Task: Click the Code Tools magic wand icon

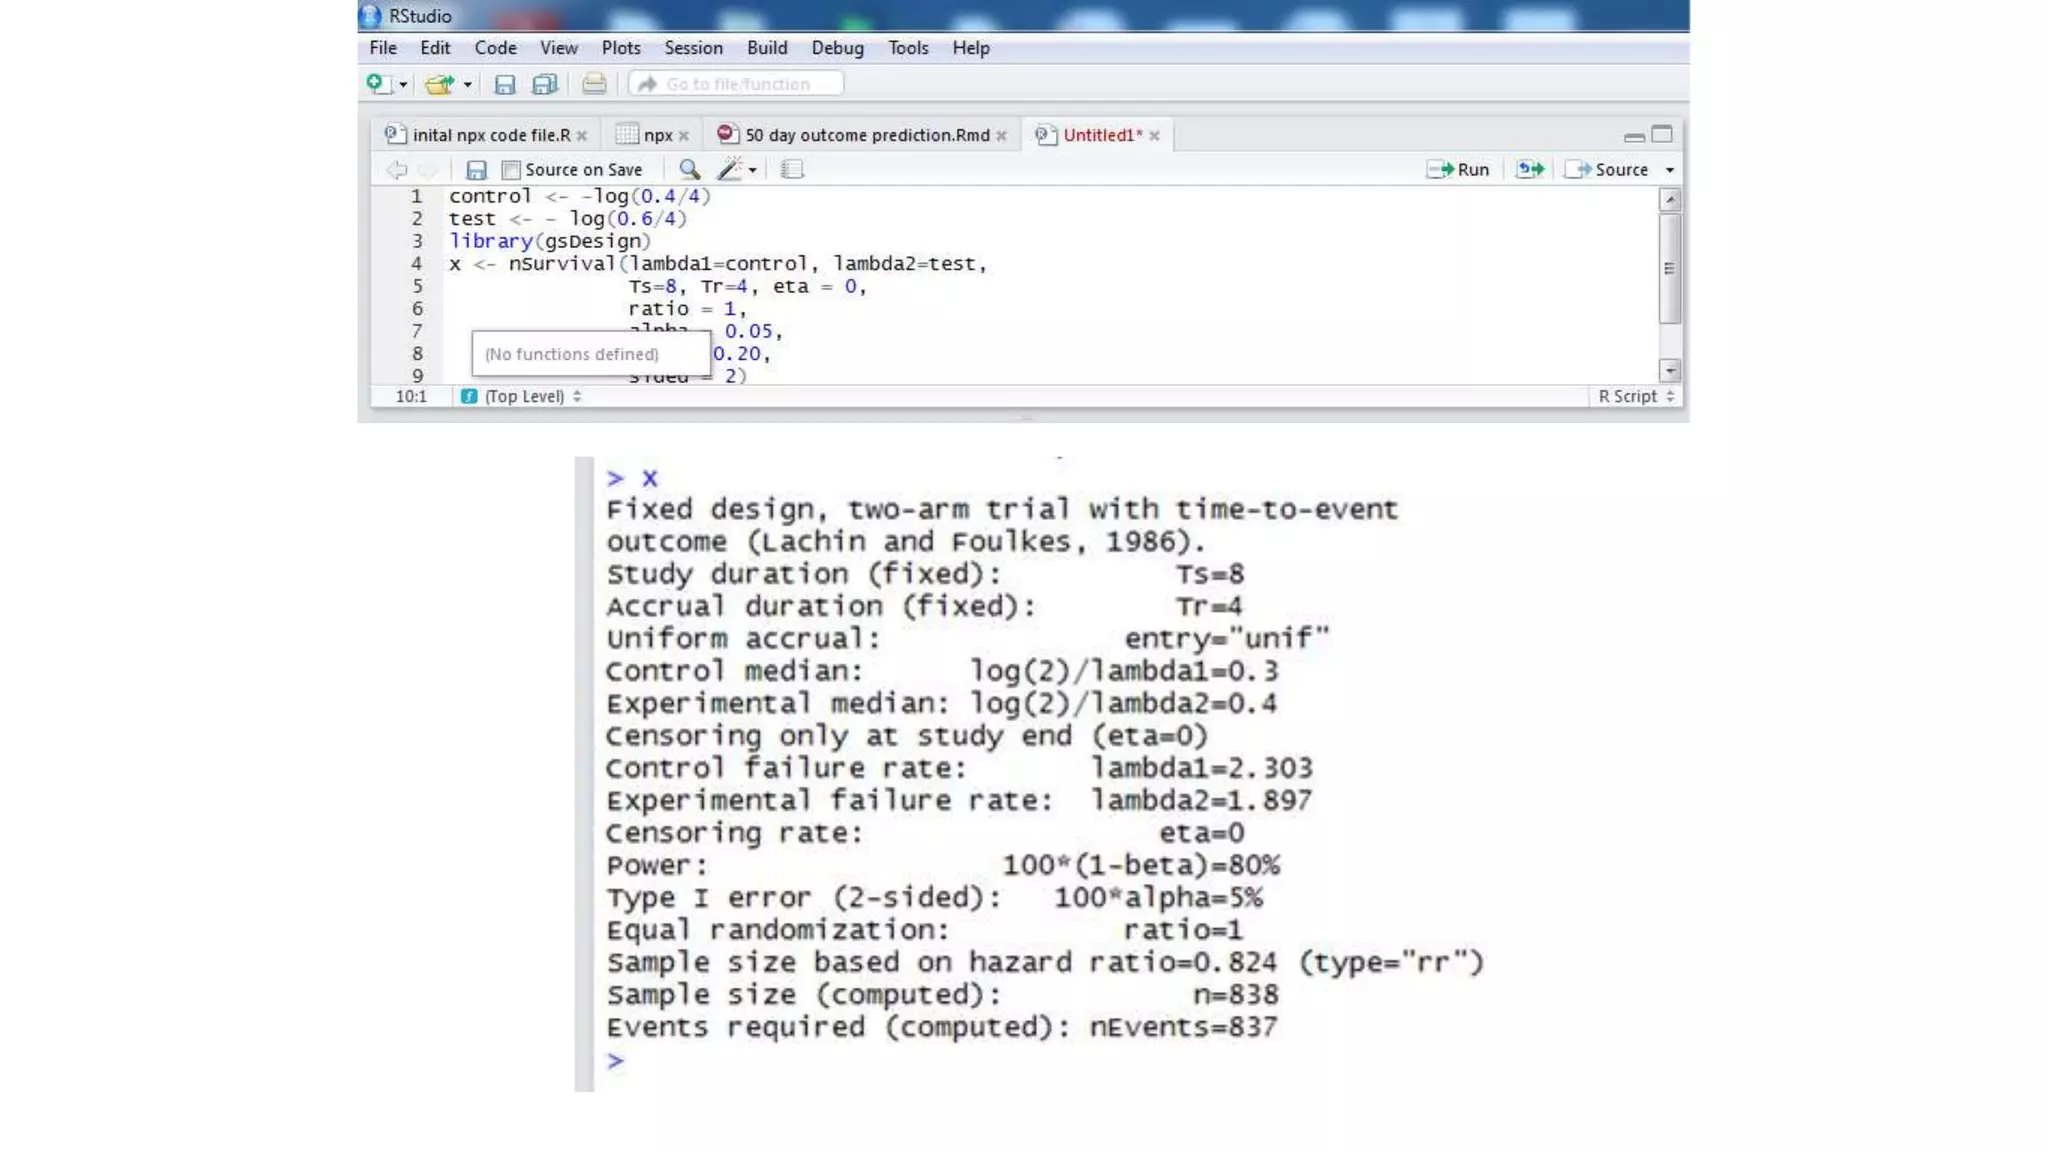Action: (x=730, y=170)
